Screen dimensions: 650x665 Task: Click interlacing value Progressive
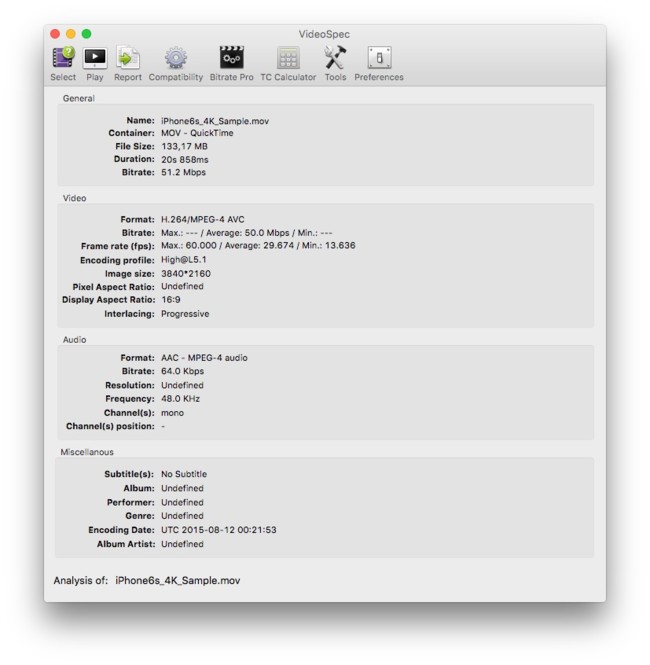click(x=185, y=314)
